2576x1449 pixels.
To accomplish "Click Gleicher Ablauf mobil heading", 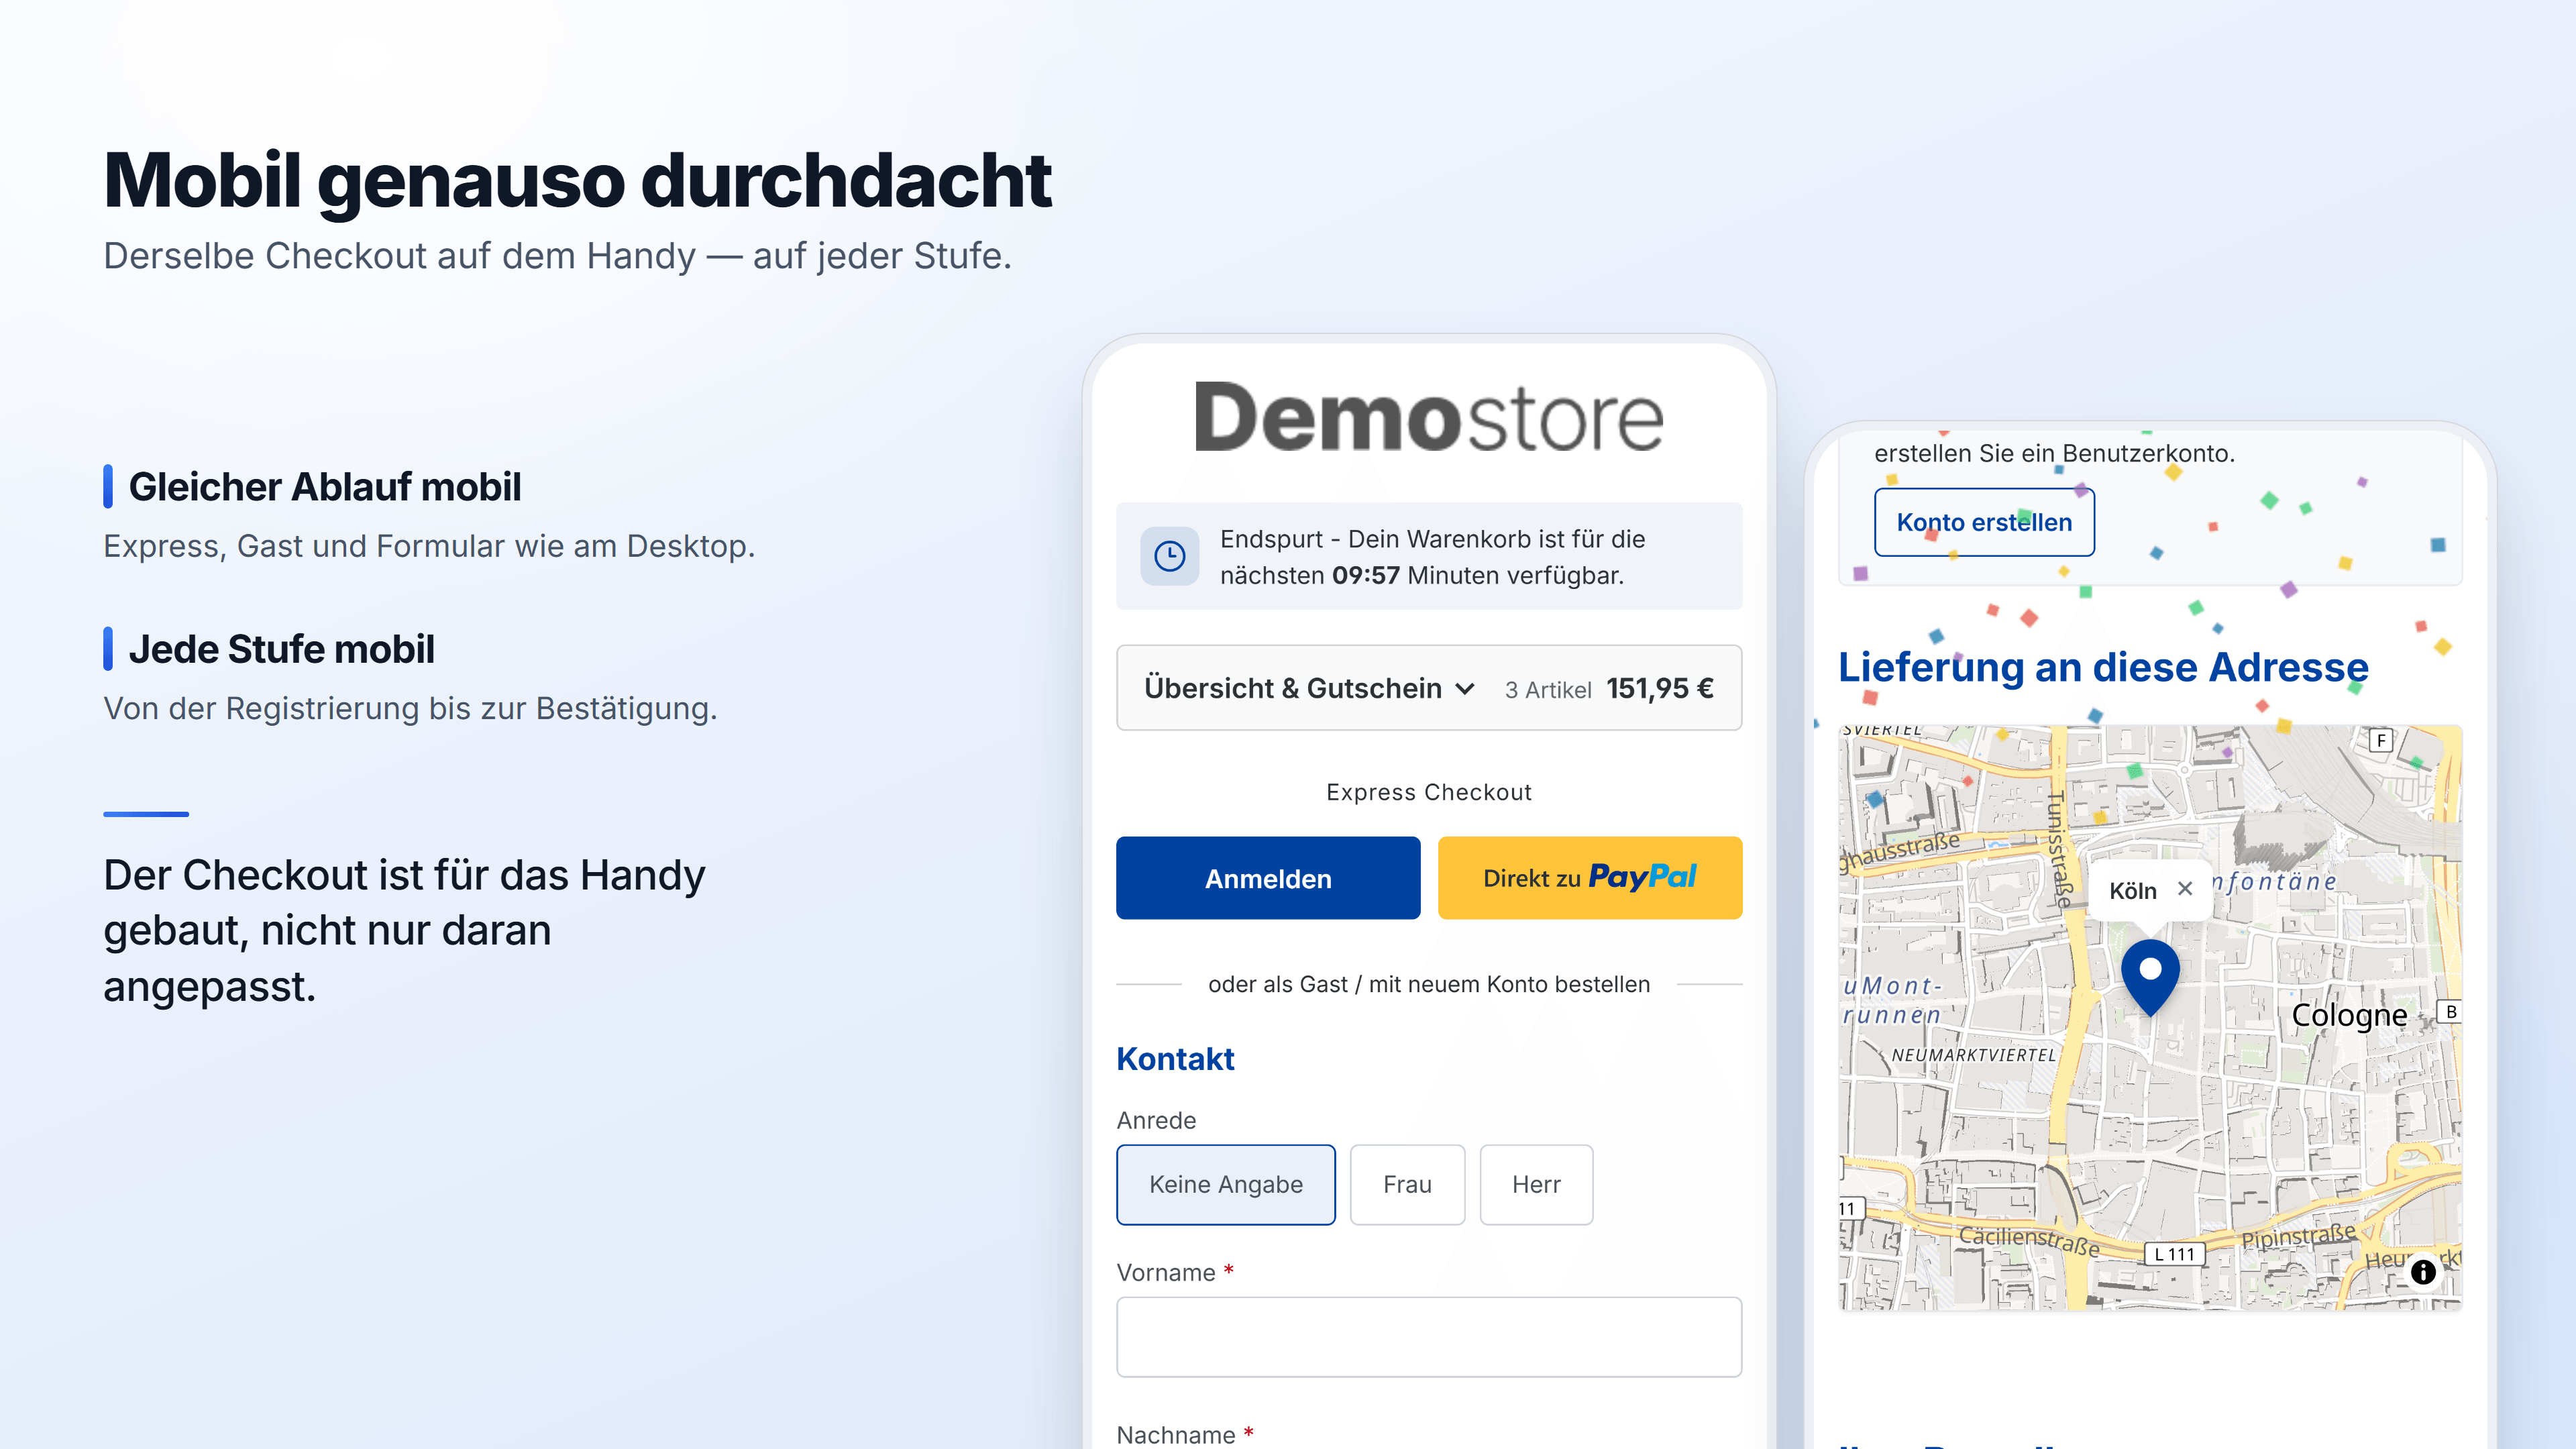I will click(325, 487).
